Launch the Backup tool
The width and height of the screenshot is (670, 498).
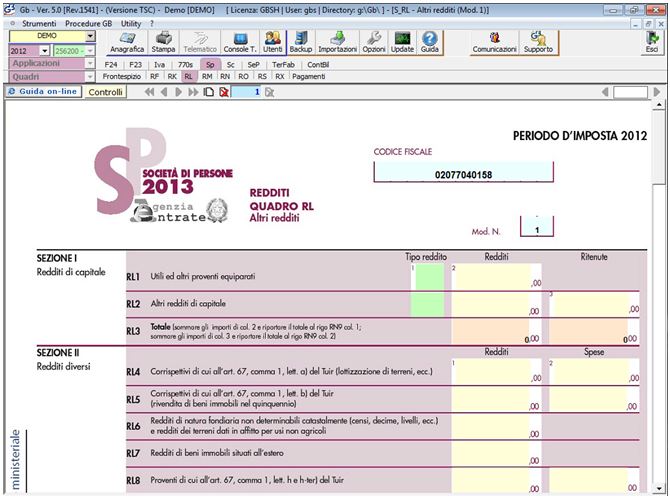tap(300, 43)
